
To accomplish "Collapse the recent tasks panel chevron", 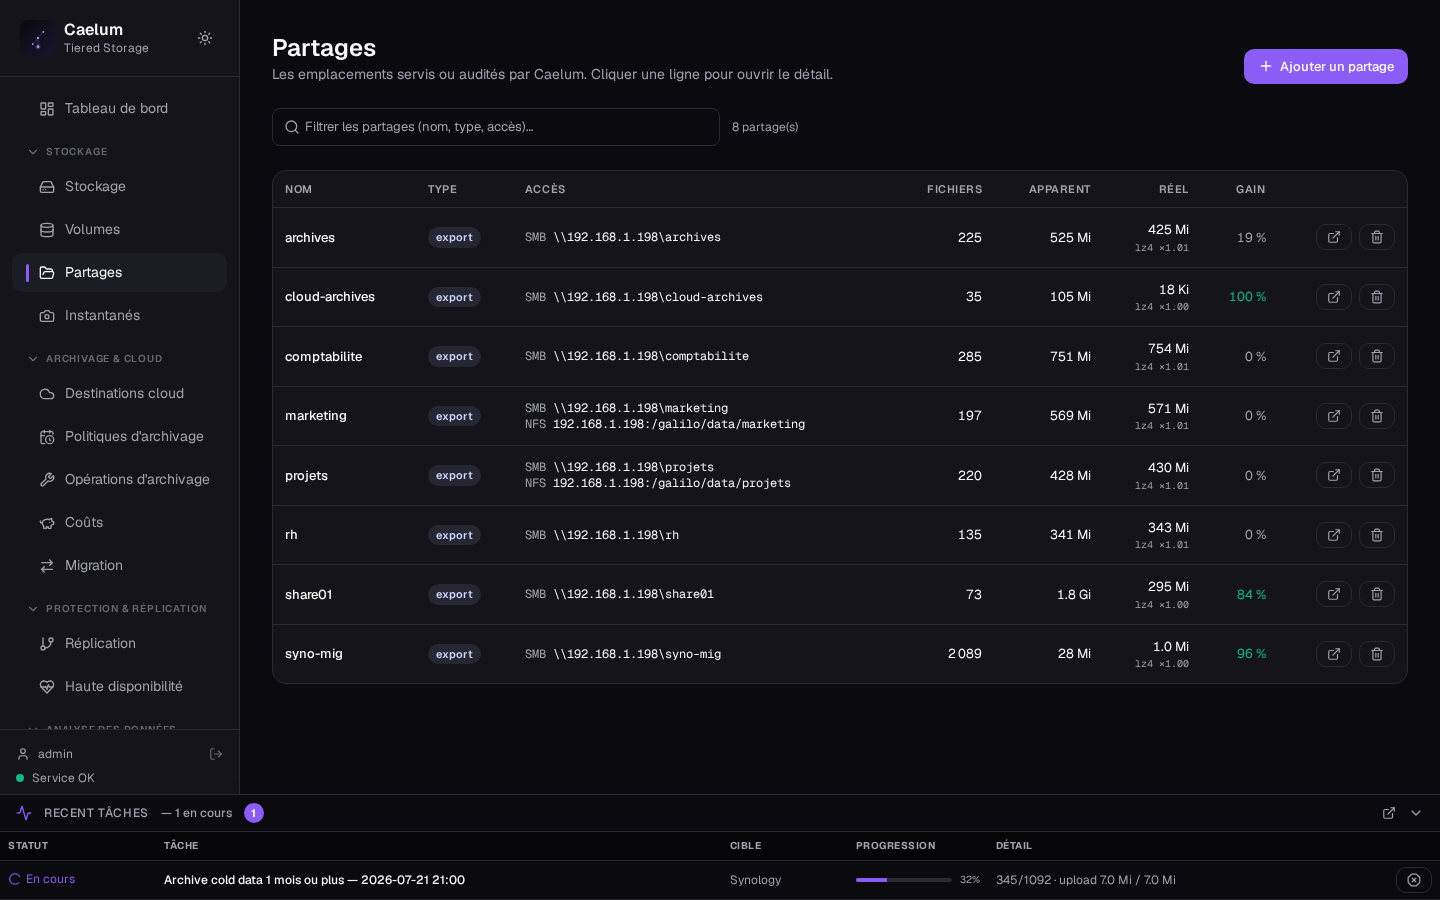I will click(1416, 813).
